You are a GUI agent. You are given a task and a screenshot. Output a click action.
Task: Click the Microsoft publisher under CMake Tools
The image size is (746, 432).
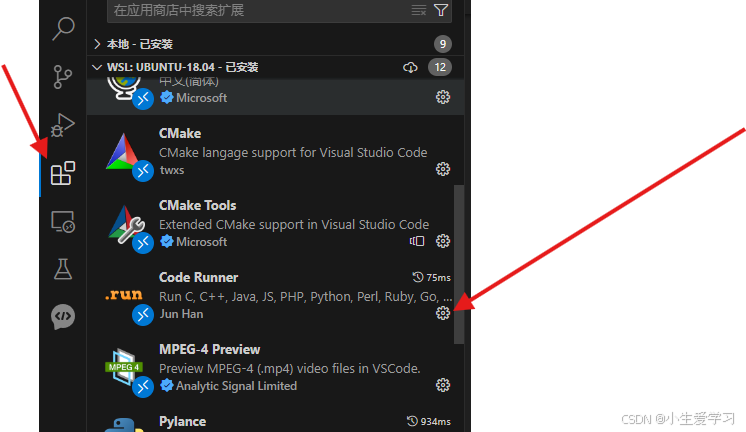(x=202, y=242)
